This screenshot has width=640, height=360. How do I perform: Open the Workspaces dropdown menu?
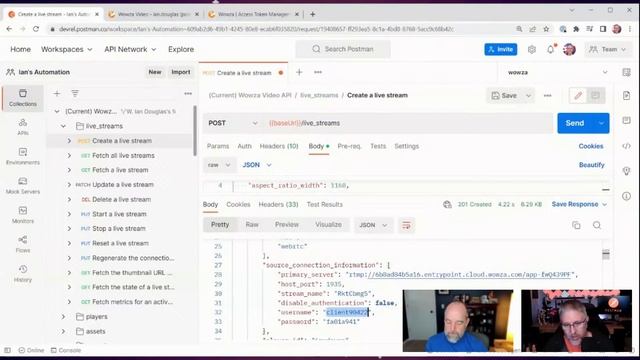67,49
